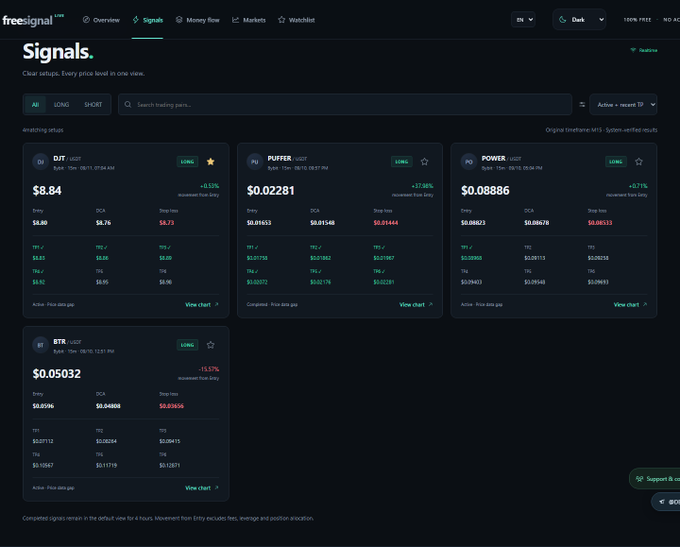Click PUFFER stop loss $0.01444
This screenshot has height=547, width=680.
pyautogui.click(x=386, y=223)
